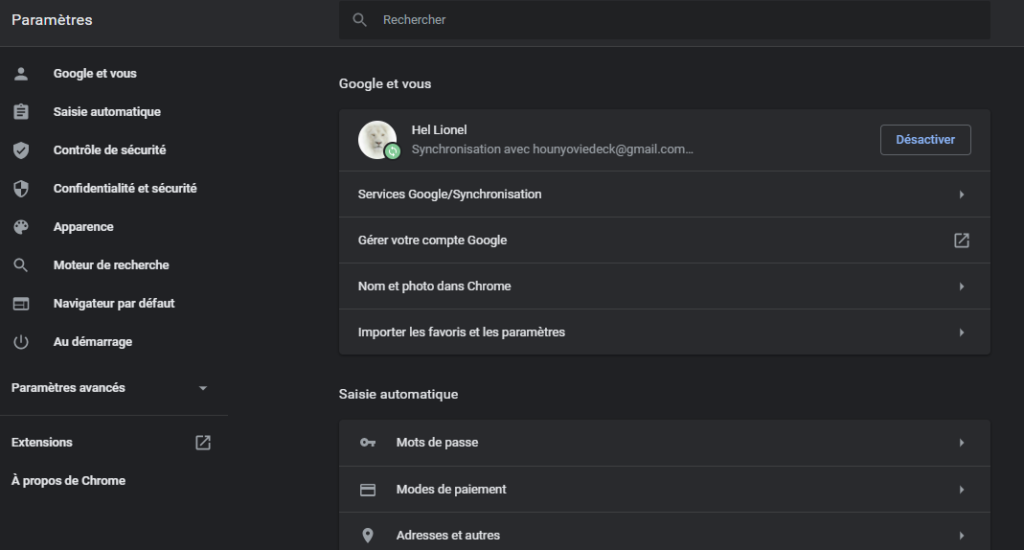This screenshot has height=550, width=1024.
Task: Click the Paramètres page title
Action: point(52,20)
